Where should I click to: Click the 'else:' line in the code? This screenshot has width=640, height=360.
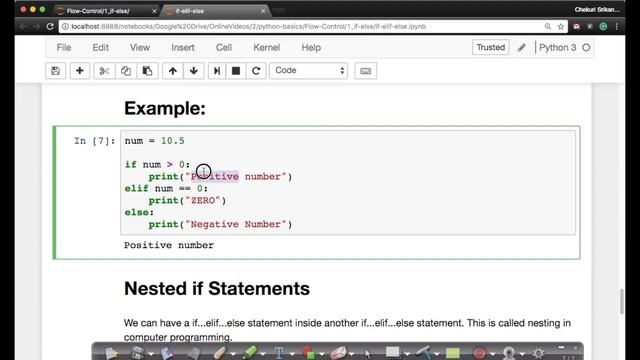click(139, 212)
